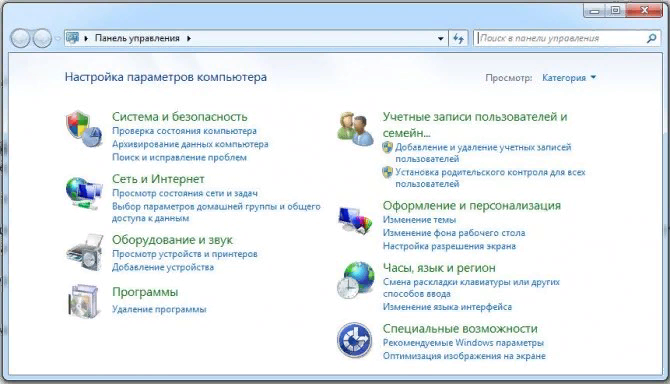Open the User Accounts people icon
Viewport: 670px width, 384px height.
pyautogui.click(x=355, y=129)
